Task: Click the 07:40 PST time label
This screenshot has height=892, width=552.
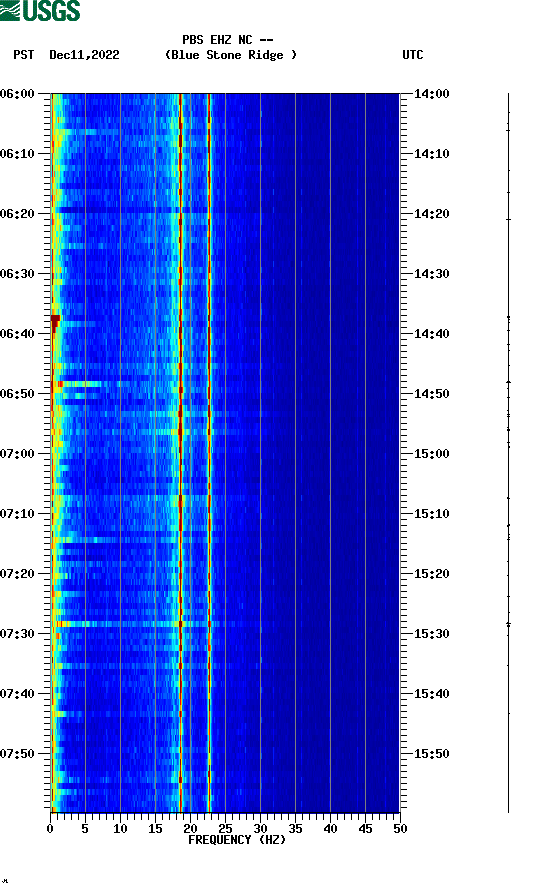Action: click(17, 693)
